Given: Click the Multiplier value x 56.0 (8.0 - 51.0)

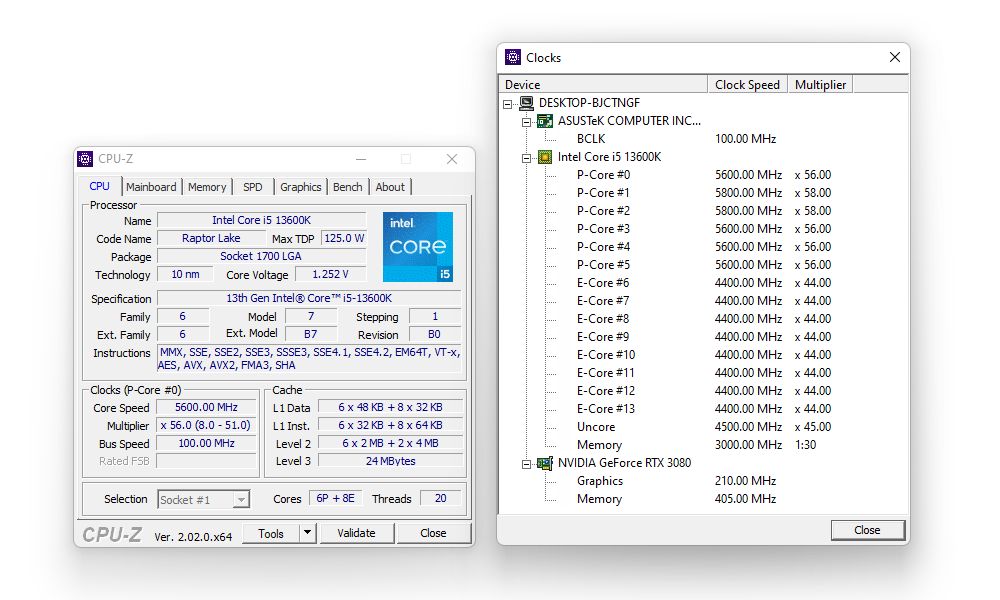Looking at the screenshot, I should coord(207,425).
